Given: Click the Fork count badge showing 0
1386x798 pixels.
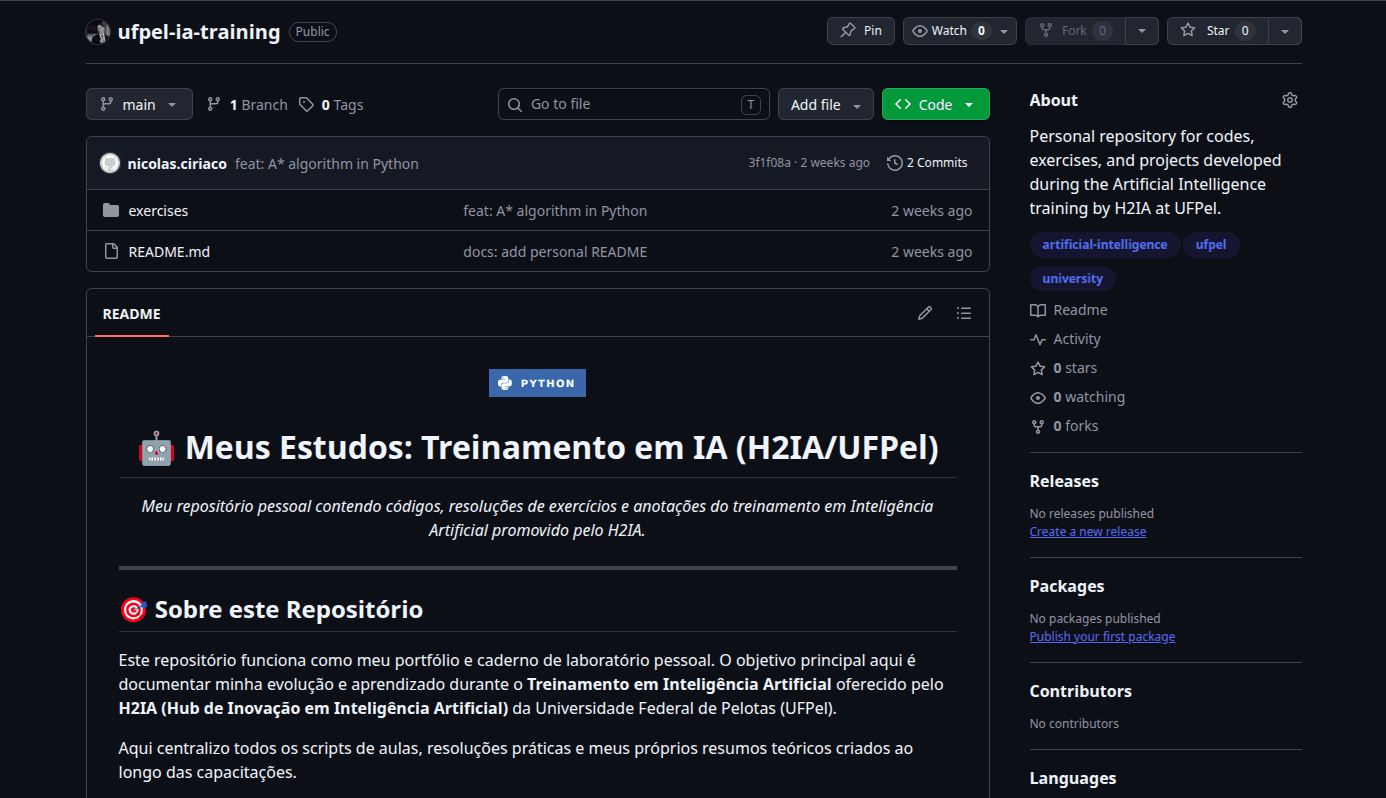Looking at the screenshot, I should tap(1102, 31).
